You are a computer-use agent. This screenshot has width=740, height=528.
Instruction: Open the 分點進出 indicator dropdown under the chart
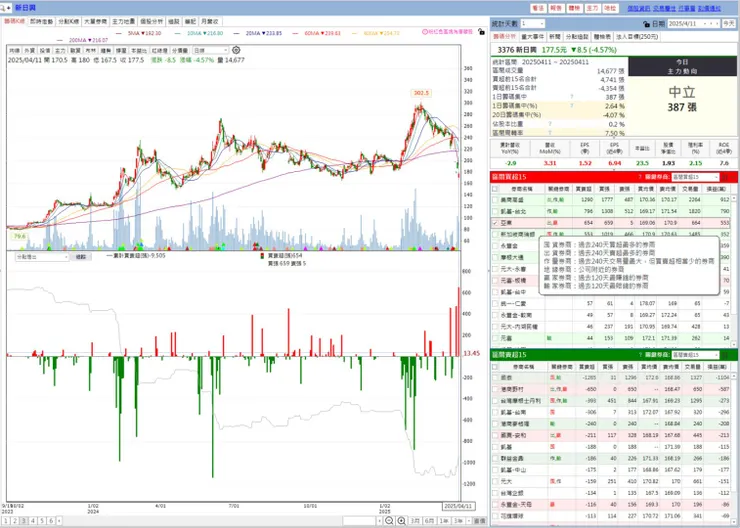(x=42, y=257)
